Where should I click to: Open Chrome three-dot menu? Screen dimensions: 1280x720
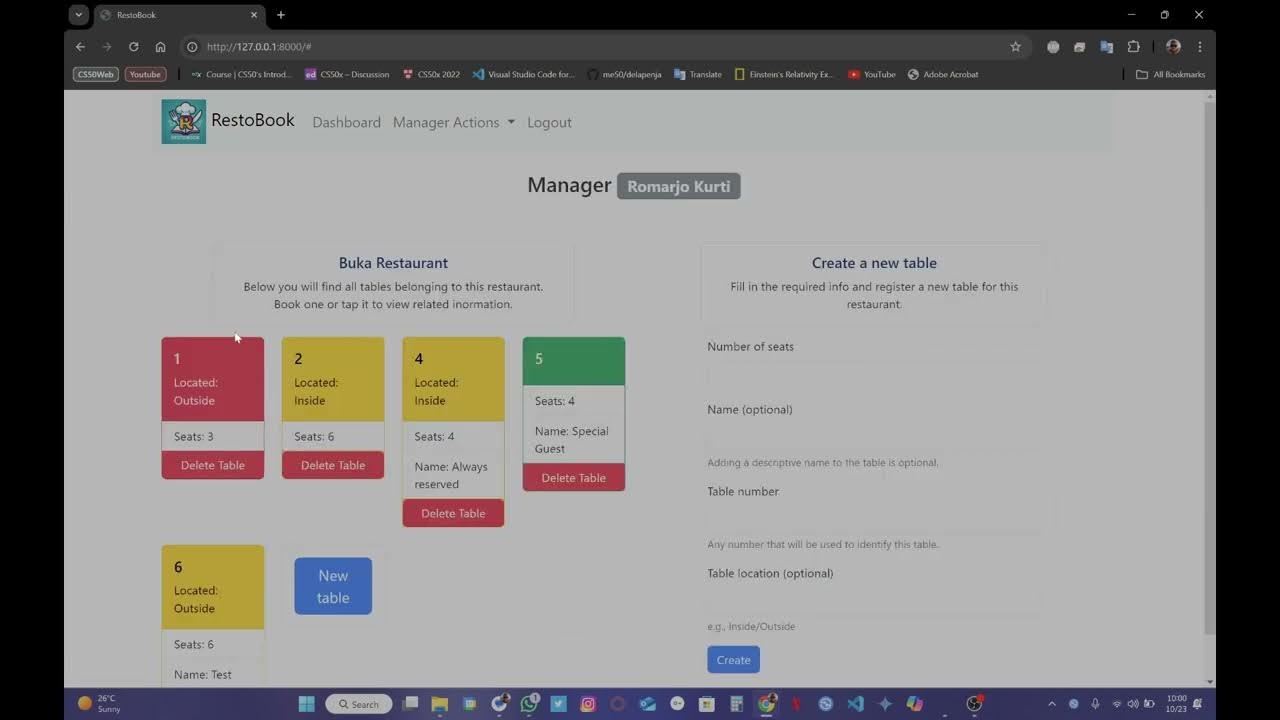coord(1199,47)
